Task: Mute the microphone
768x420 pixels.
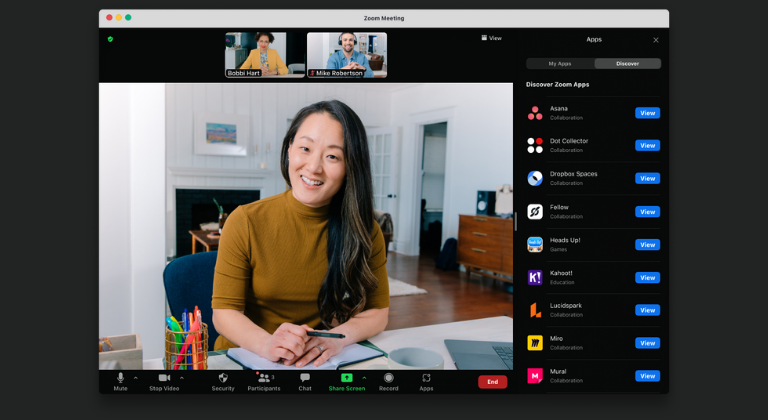Action: click(x=120, y=379)
